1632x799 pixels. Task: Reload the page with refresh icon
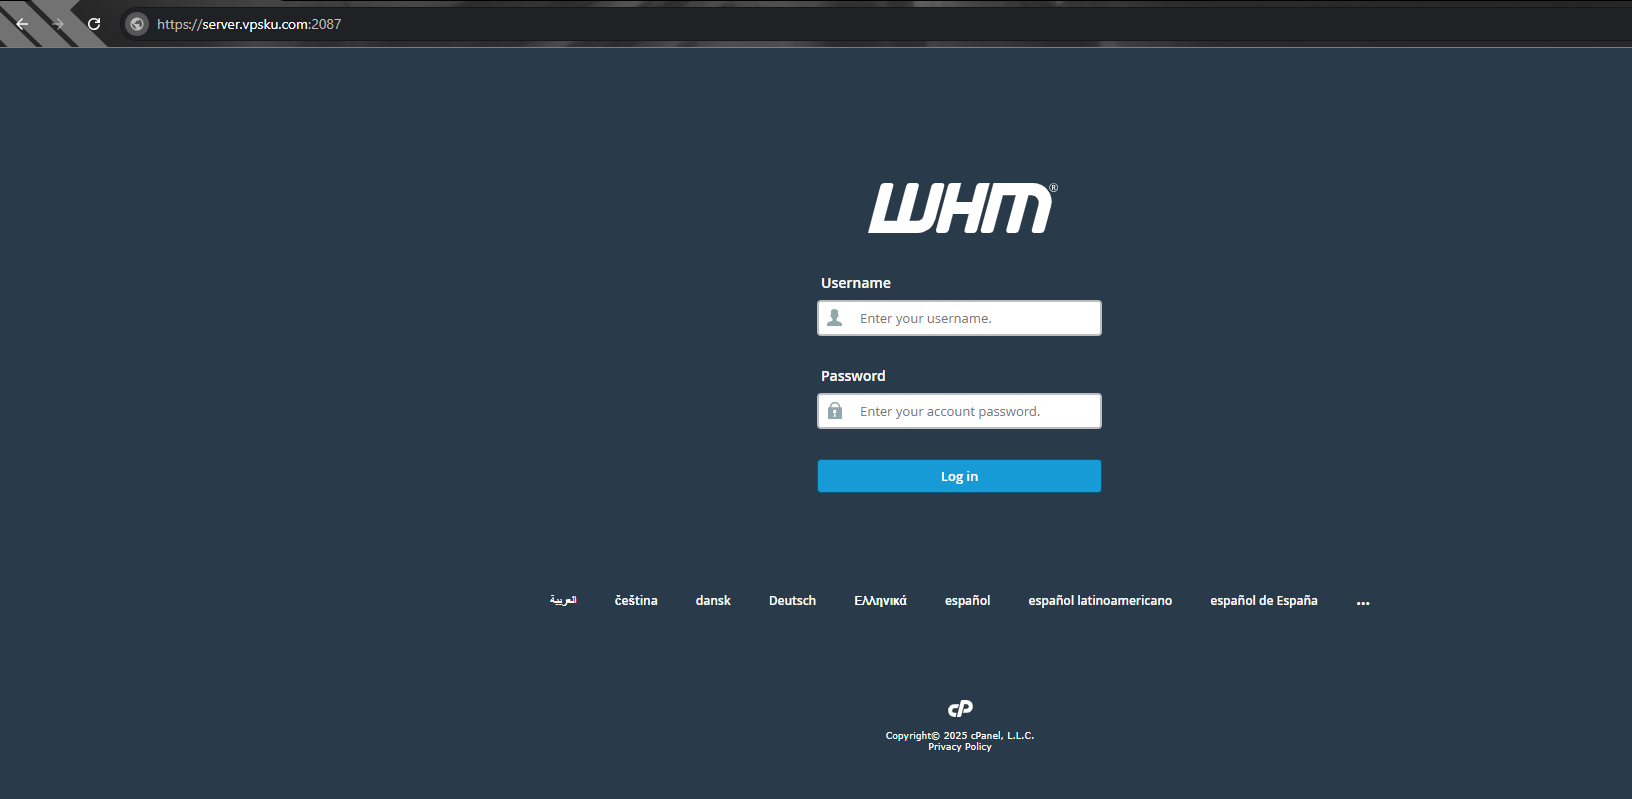94,24
